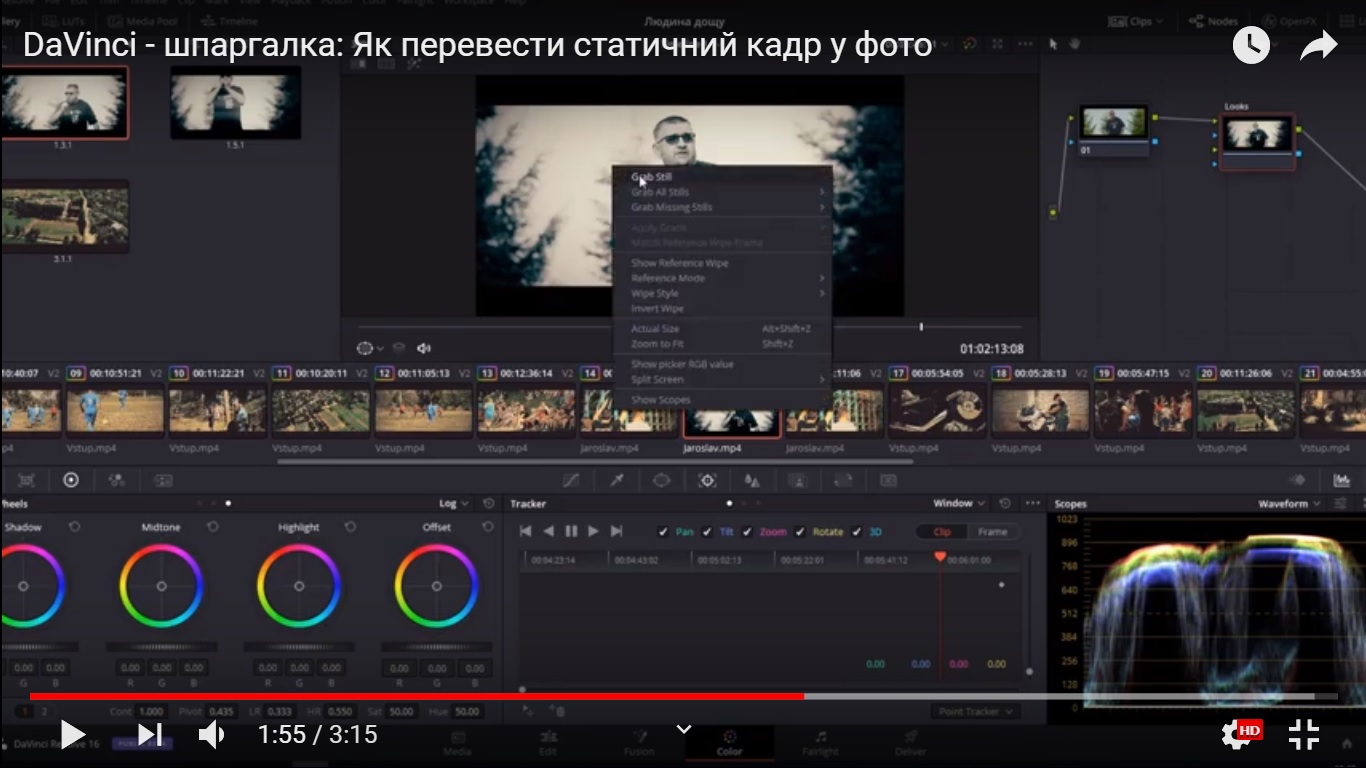Select the Qualifier eyedropper icon
1366x768 pixels.
coord(617,480)
